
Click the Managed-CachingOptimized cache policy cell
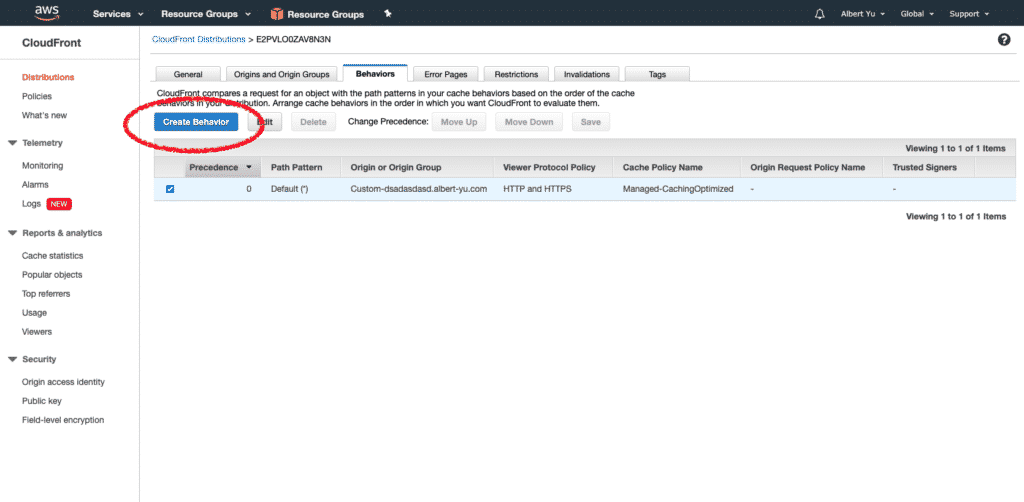pos(678,189)
